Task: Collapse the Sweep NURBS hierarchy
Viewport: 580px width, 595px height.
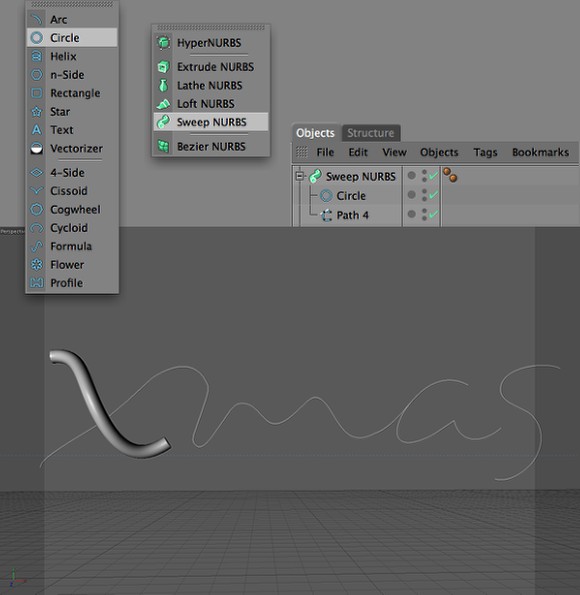Action: click(300, 176)
